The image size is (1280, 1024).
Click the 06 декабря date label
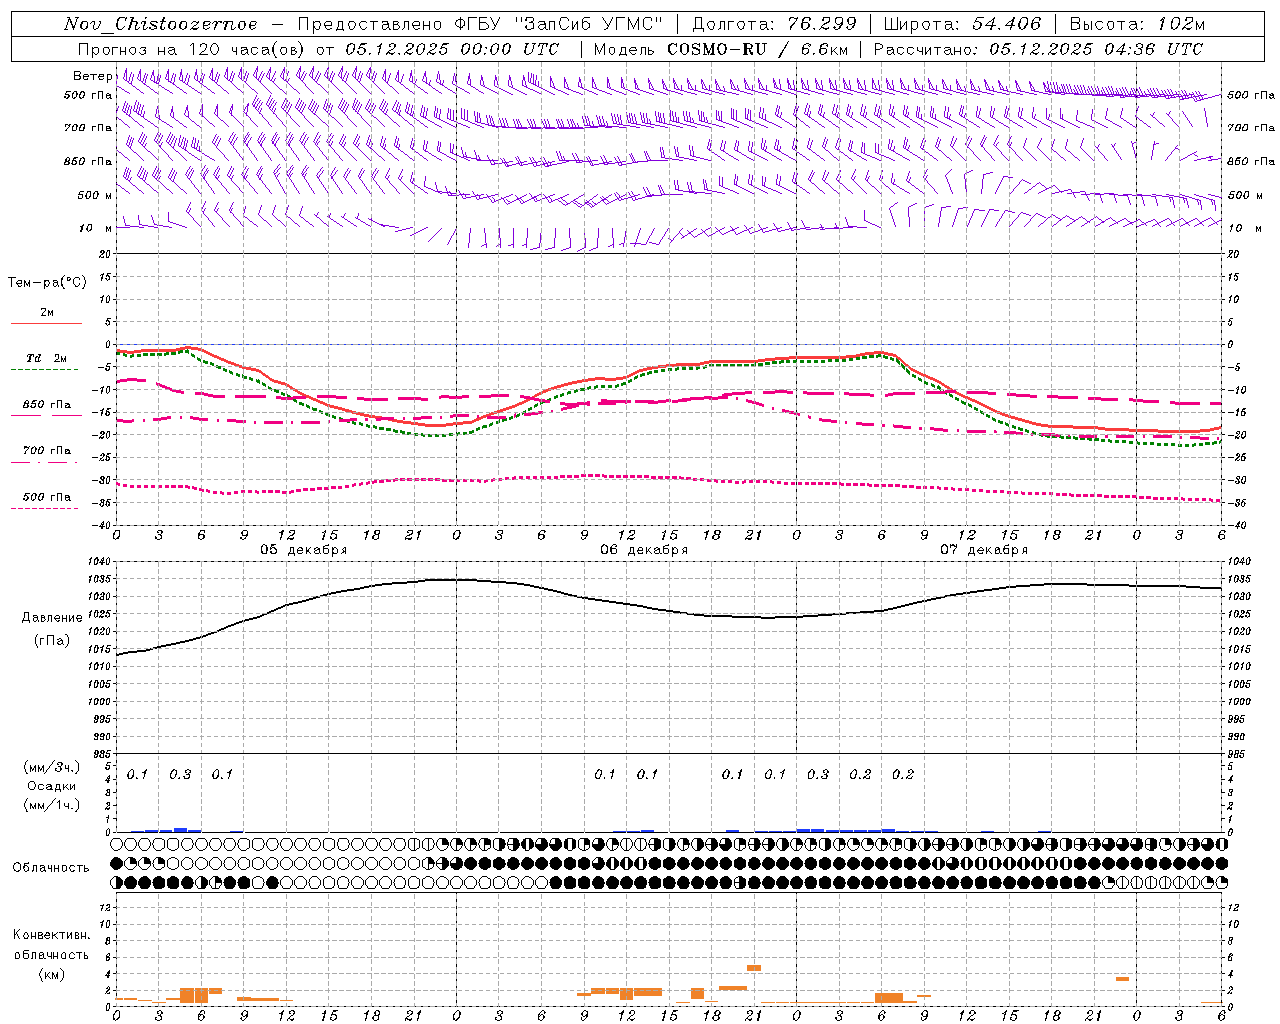click(644, 550)
